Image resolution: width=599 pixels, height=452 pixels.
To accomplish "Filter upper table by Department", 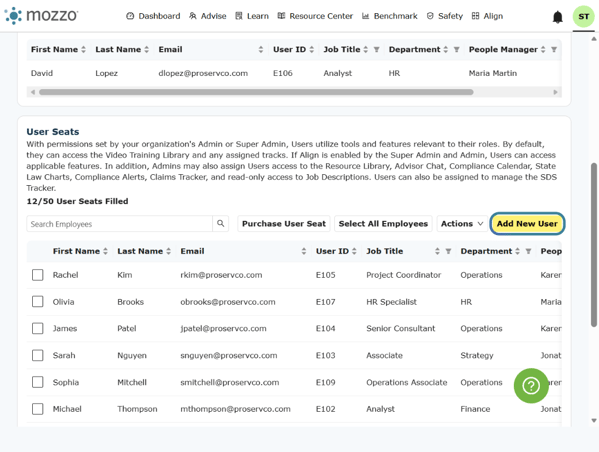I will (456, 49).
